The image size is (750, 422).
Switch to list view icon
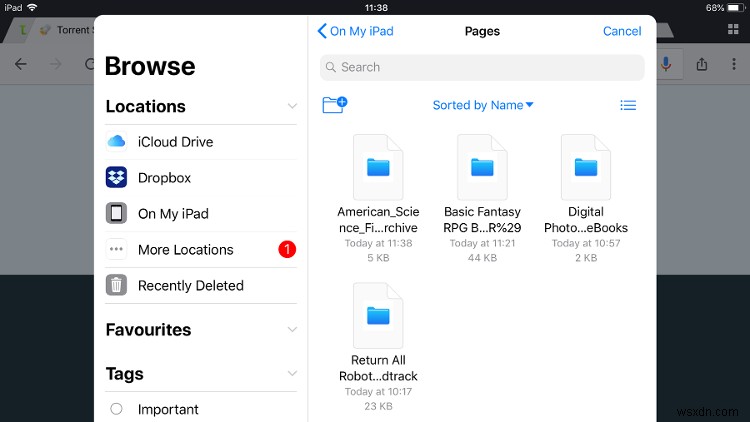click(x=628, y=105)
